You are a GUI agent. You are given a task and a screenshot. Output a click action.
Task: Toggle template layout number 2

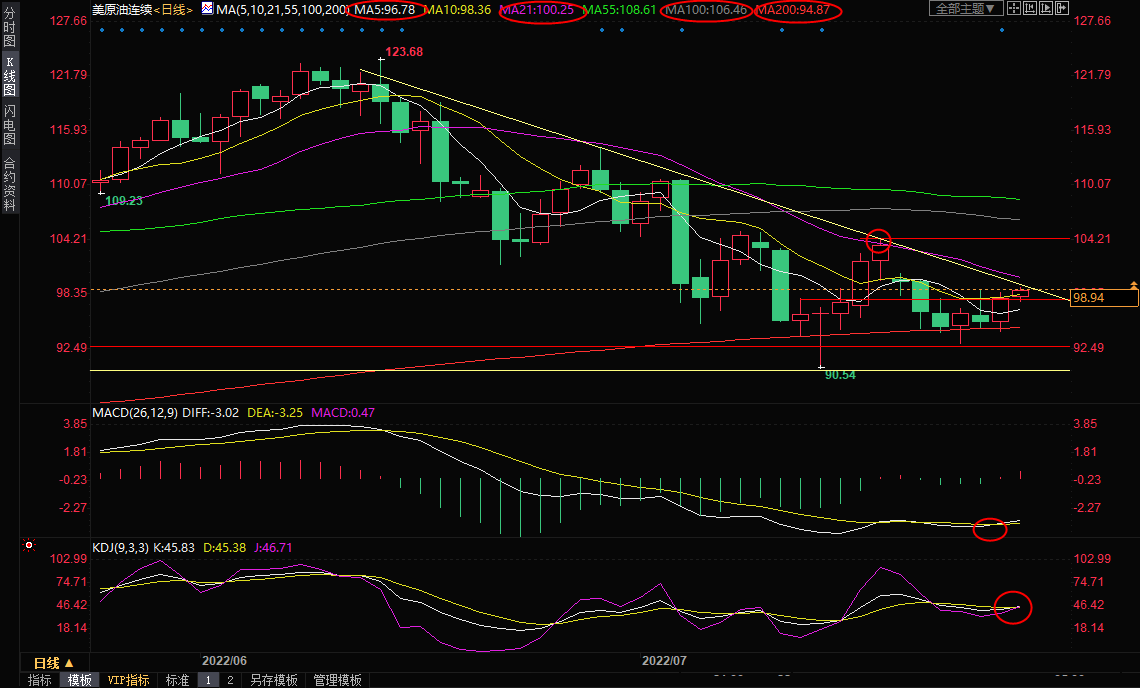pyautogui.click(x=230, y=680)
